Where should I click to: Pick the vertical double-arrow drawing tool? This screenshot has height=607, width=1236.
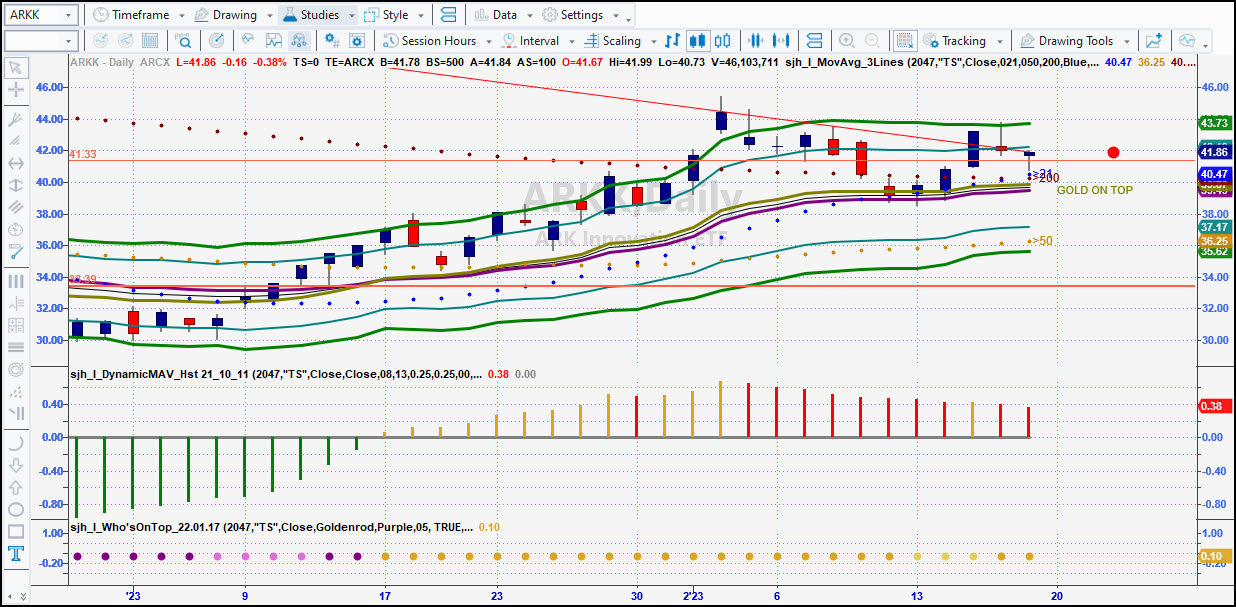point(16,185)
